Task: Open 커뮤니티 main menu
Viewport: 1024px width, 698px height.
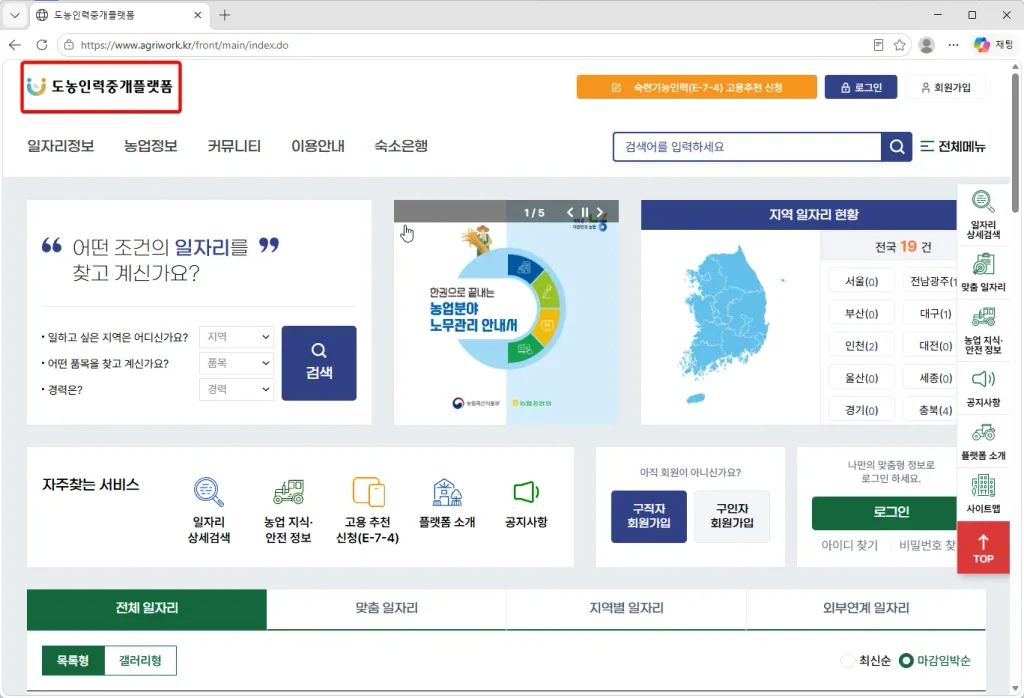Action: (x=234, y=146)
